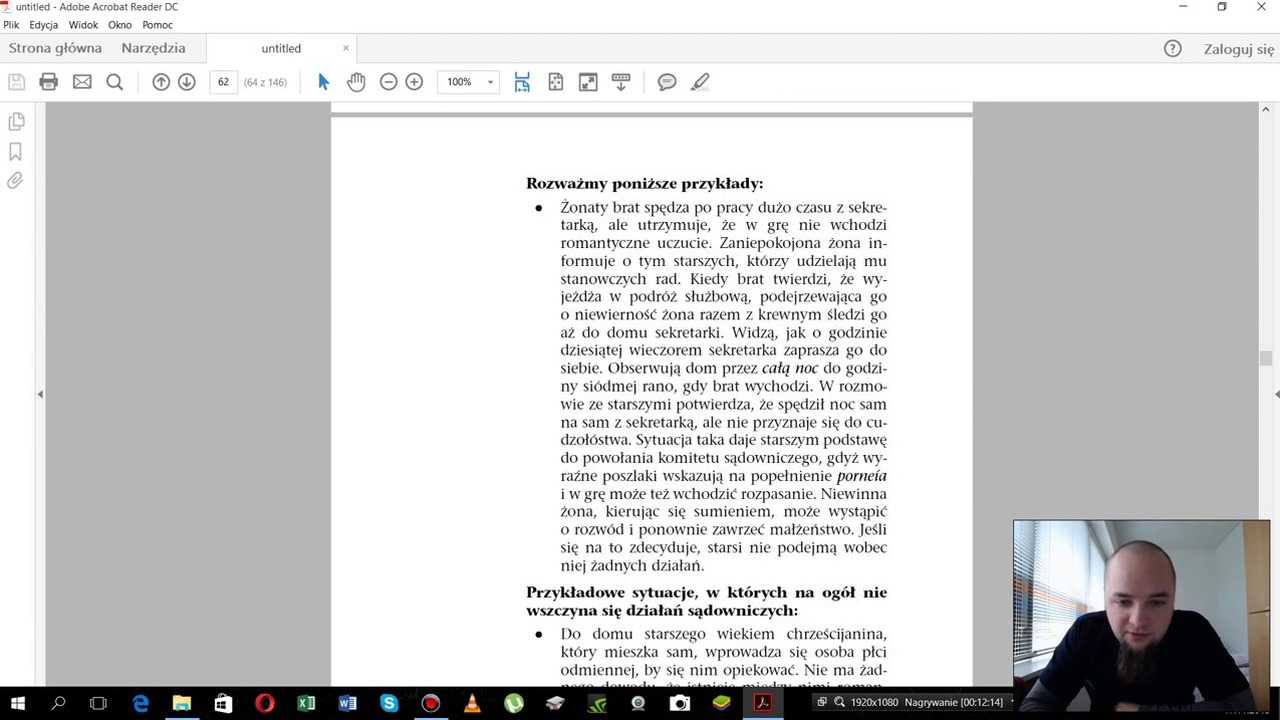Click the Zaloguj się link
Image resolution: width=1280 pixels, height=720 pixels.
coord(1239,49)
